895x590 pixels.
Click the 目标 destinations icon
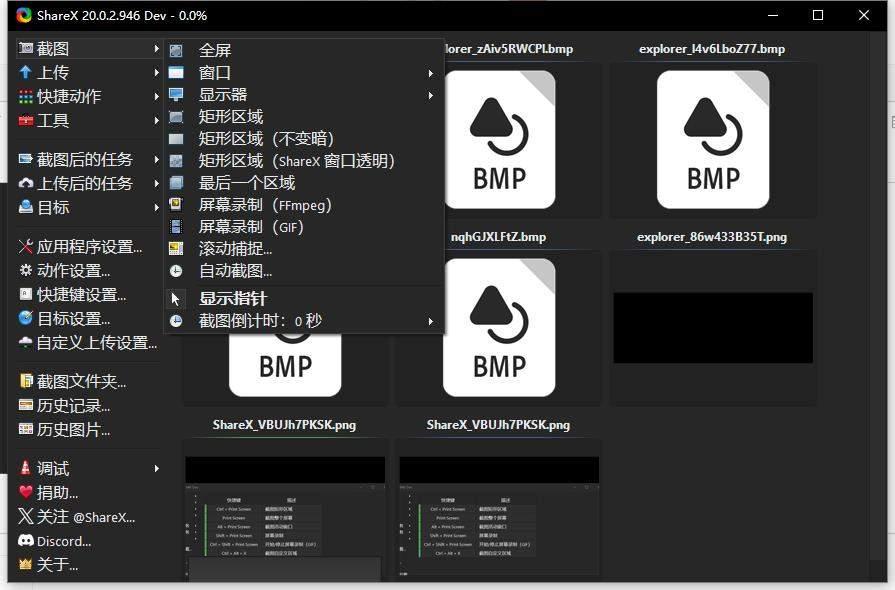pos(26,207)
